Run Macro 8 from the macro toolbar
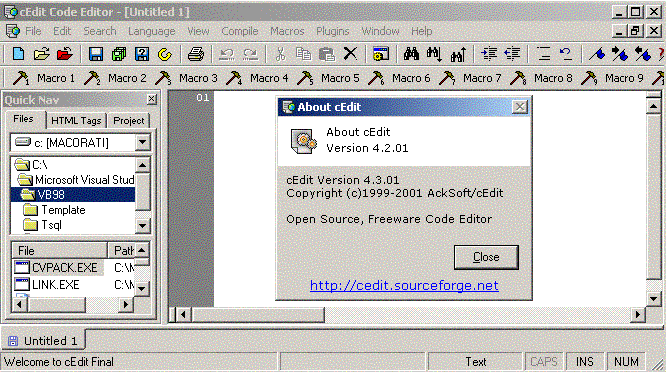Viewport: 666px width, 372px height. pos(541,78)
